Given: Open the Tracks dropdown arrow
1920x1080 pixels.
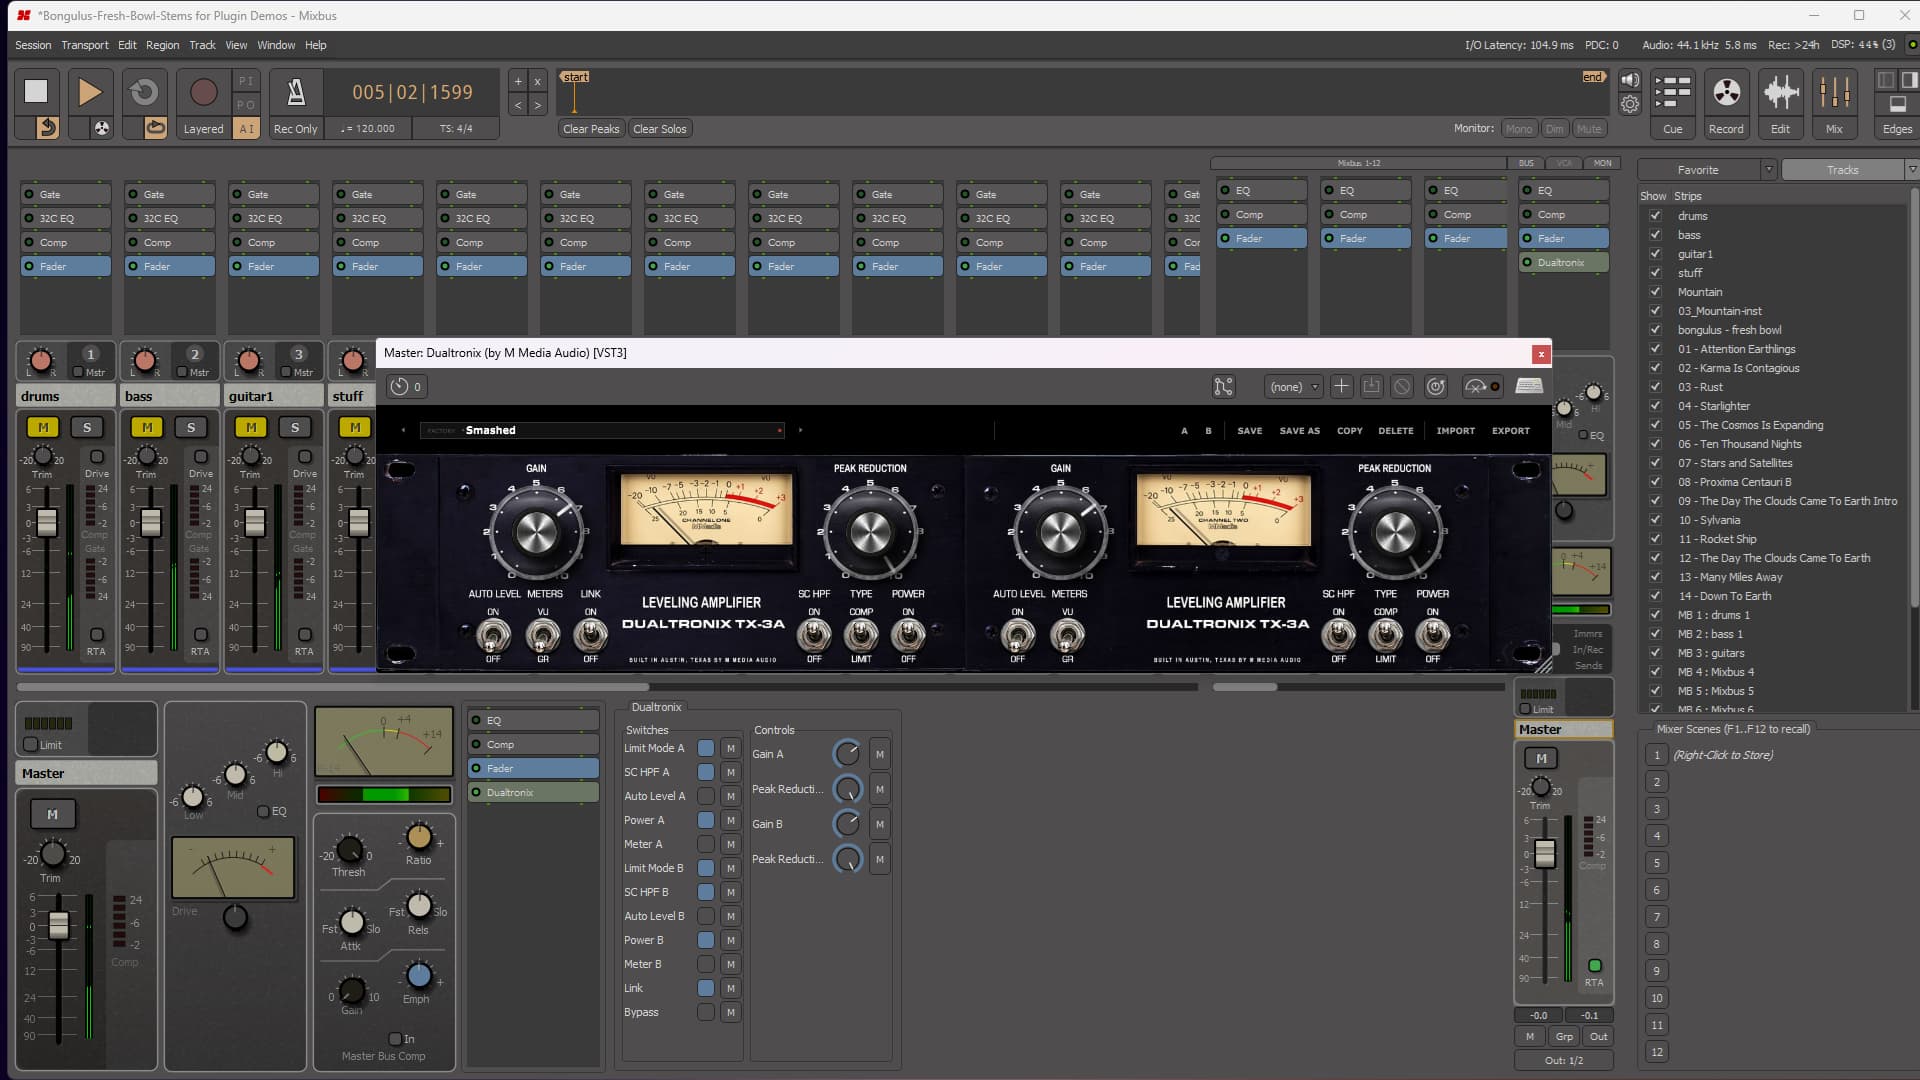Looking at the screenshot, I should click(x=1911, y=170).
